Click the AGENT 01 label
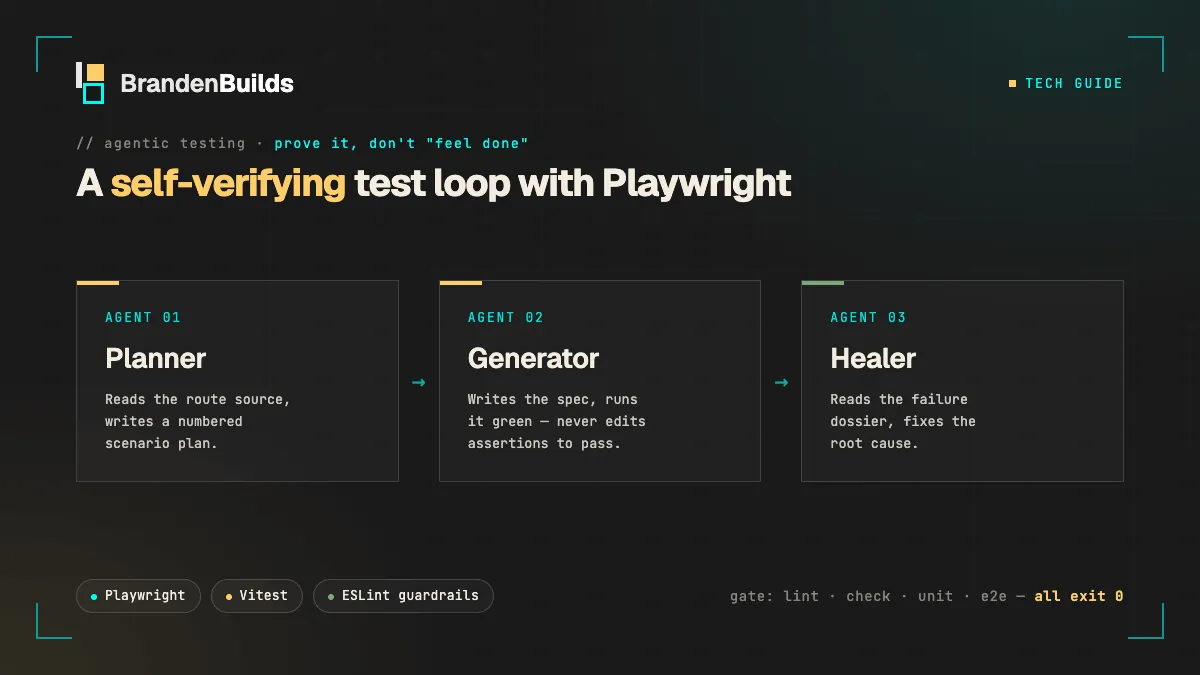Viewport: 1200px width, 675px height. pyautogui.click(x=143, y=317)
